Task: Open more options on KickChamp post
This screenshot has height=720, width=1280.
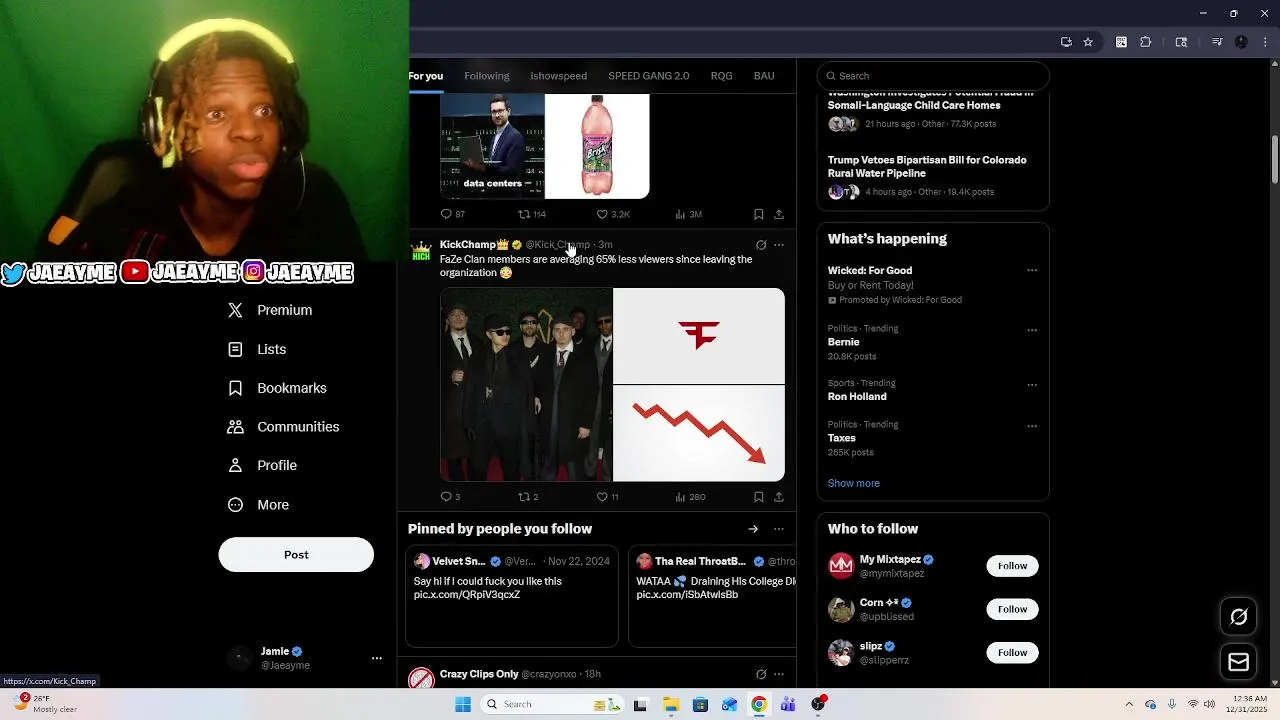Action: click(x=779, y=245)
